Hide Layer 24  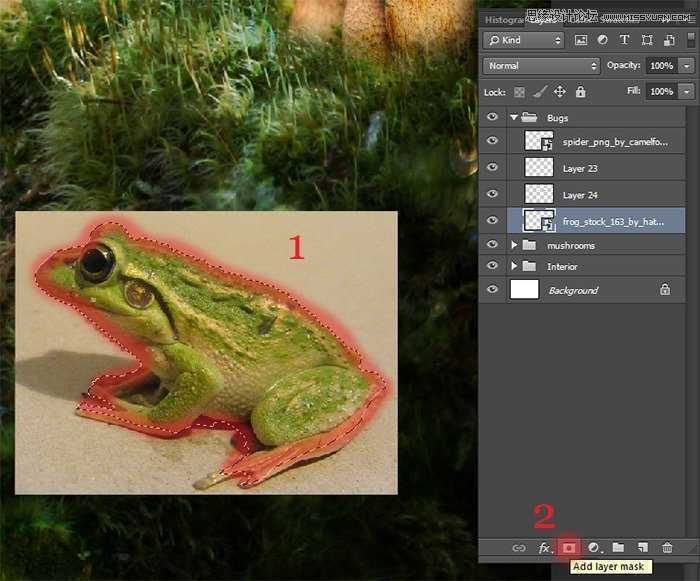pyautogui.click(x=492, y=194)
